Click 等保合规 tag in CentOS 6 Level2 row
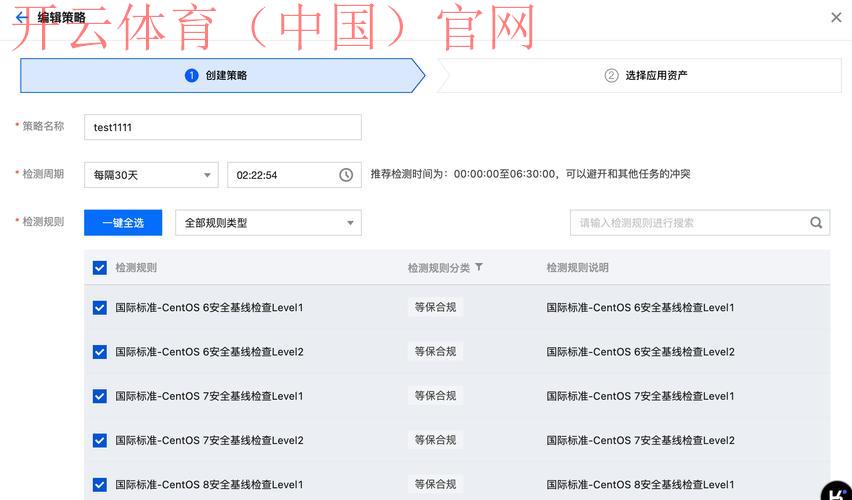The height and width of the screenshot is (500, 852). tap(435, 352)
